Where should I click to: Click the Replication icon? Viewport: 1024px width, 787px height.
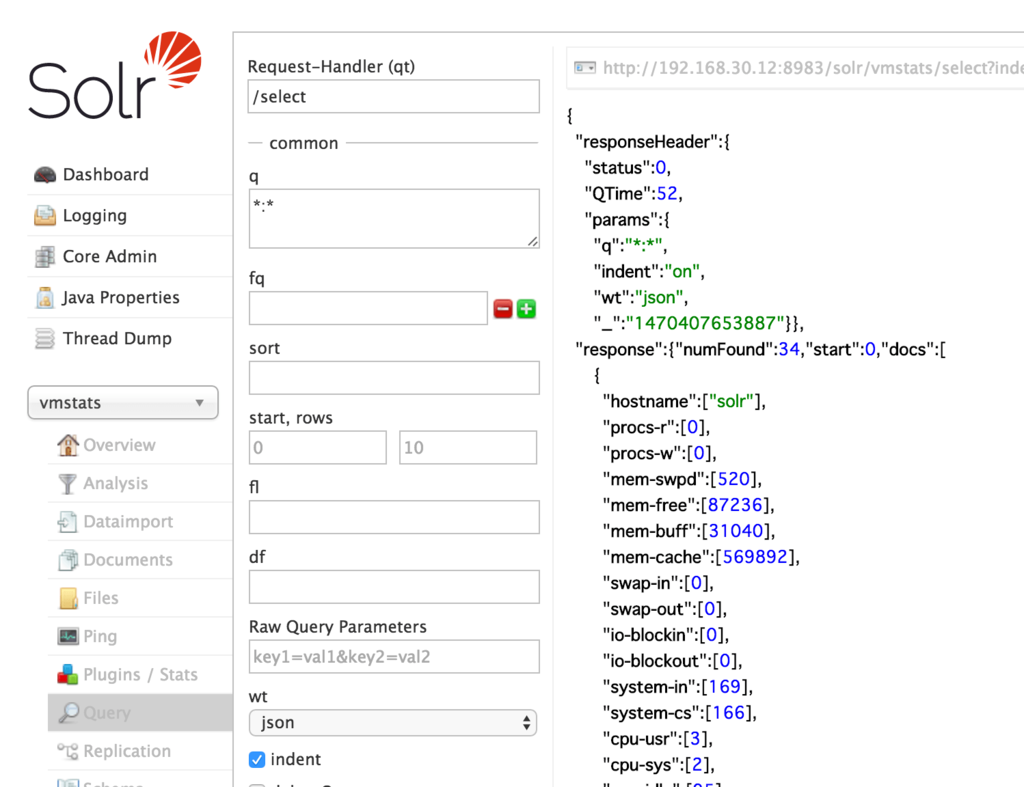pyautogui.click(x=67, y=751)
